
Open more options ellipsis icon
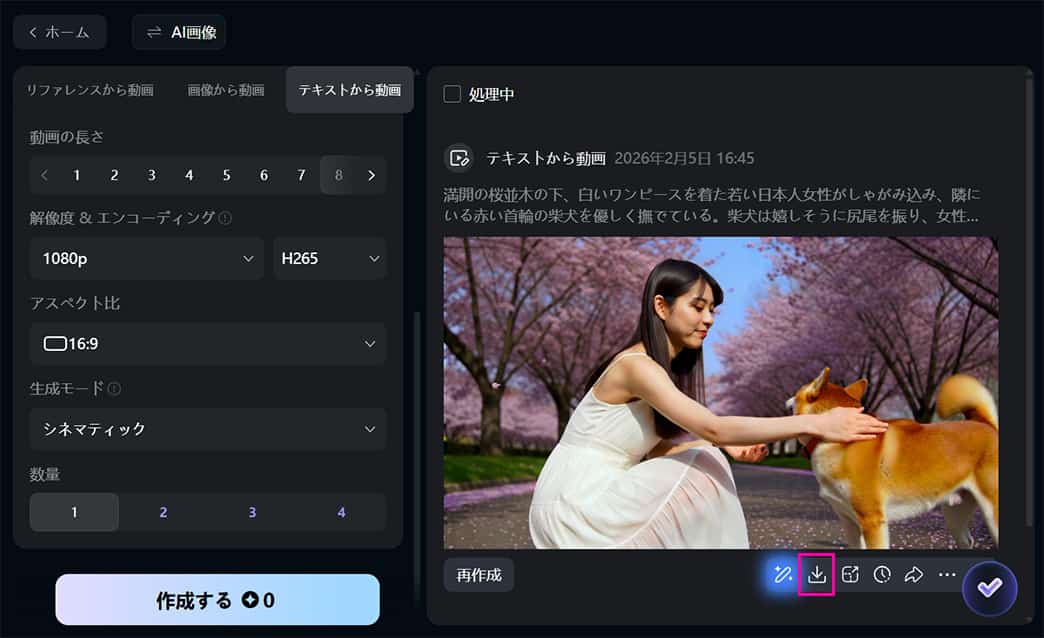(x=946, y=574)
